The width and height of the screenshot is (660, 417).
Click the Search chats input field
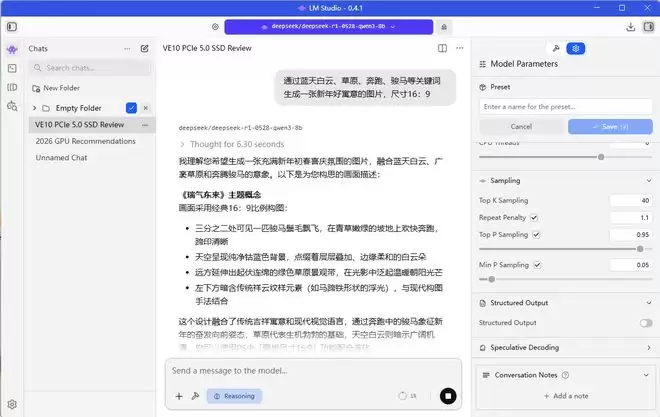(x=90, y=68)
